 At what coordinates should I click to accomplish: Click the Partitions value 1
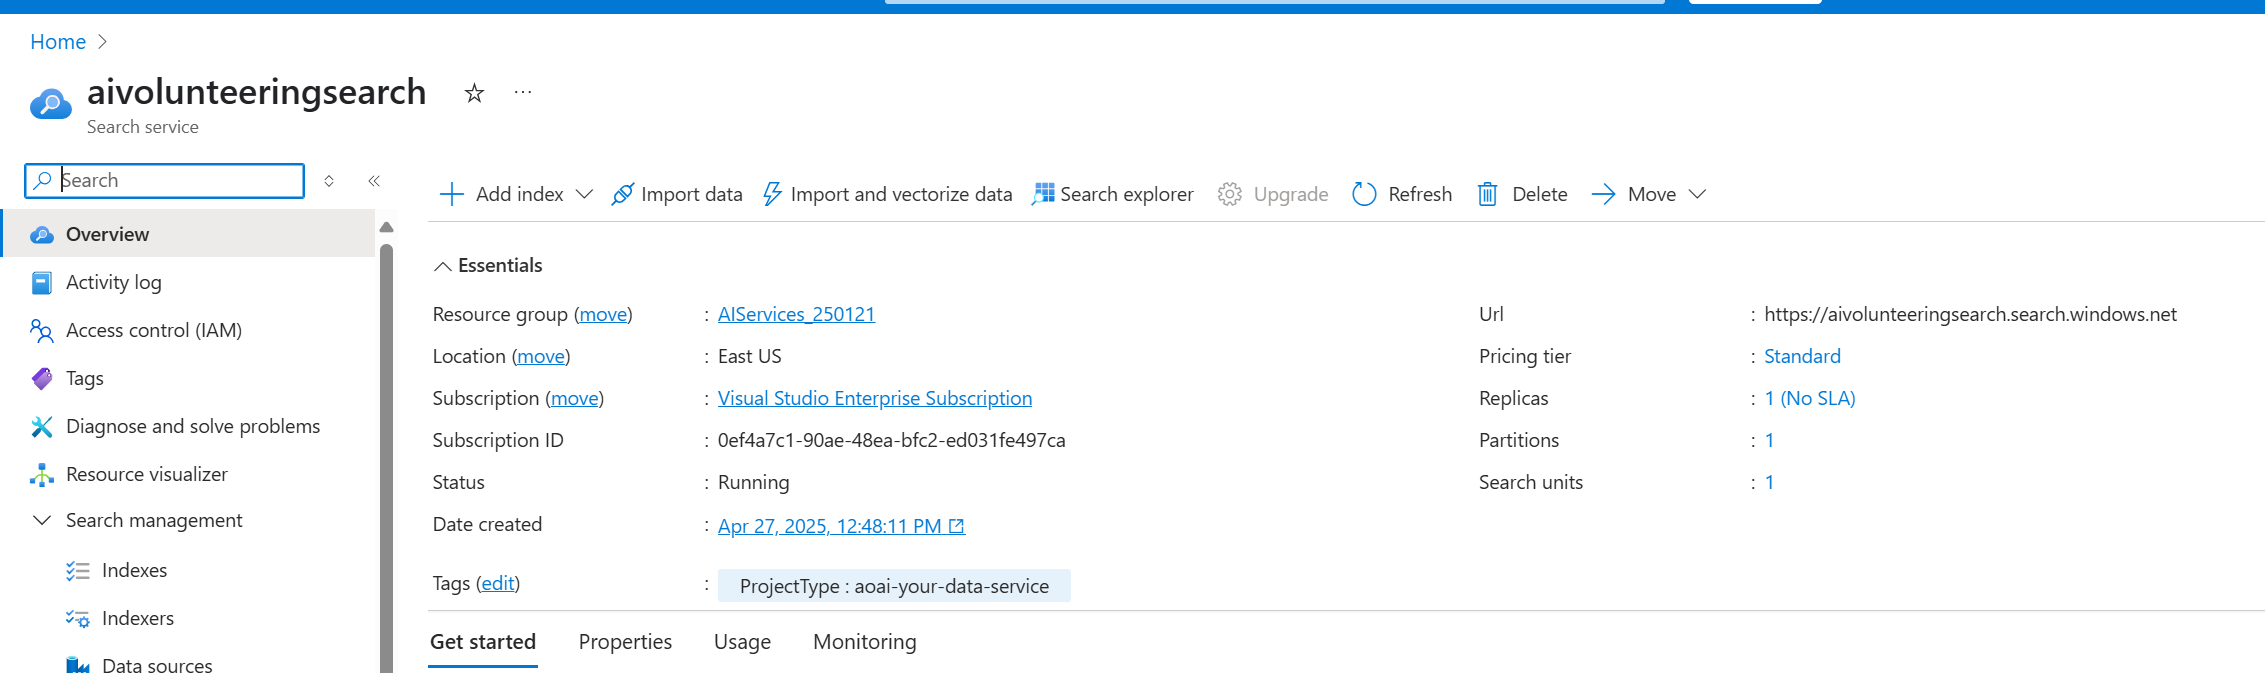click(x=1769, y=440)
